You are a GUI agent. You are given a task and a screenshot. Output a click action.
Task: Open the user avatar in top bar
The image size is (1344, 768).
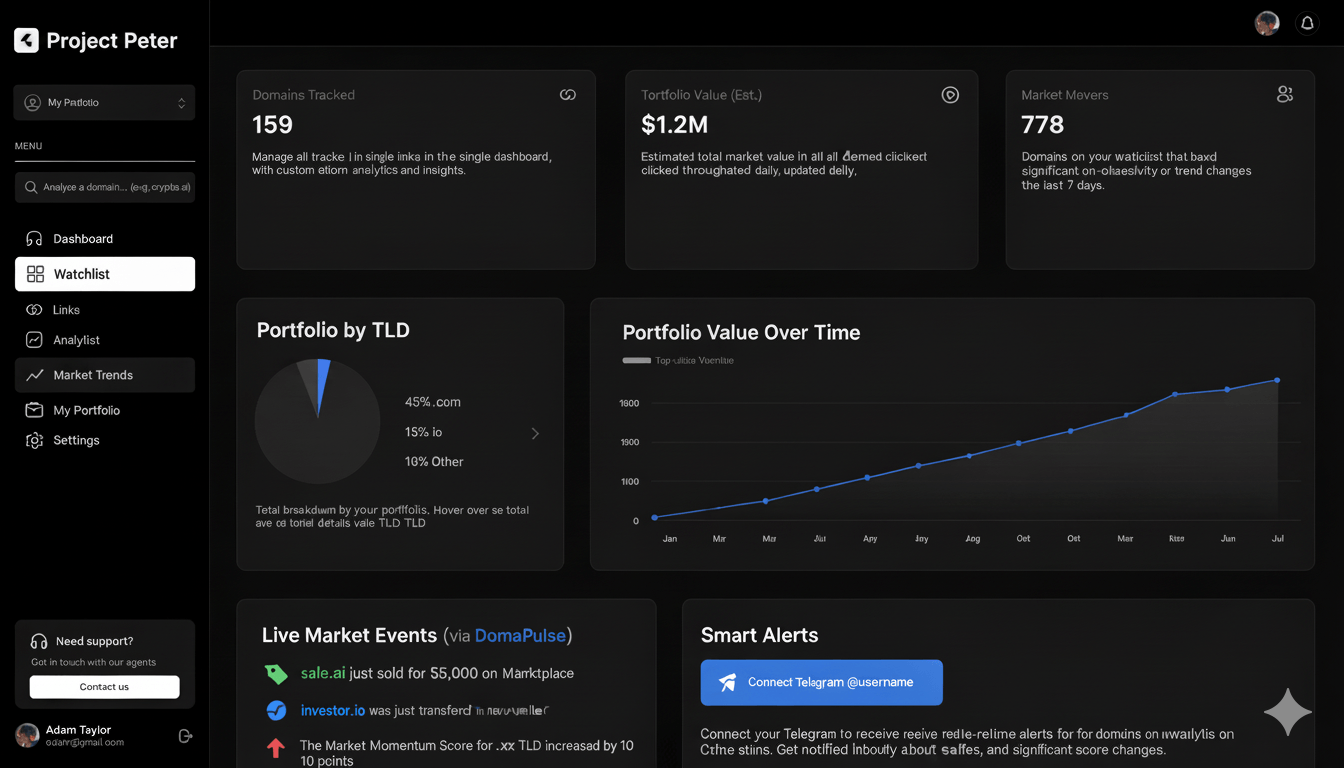1267,24
